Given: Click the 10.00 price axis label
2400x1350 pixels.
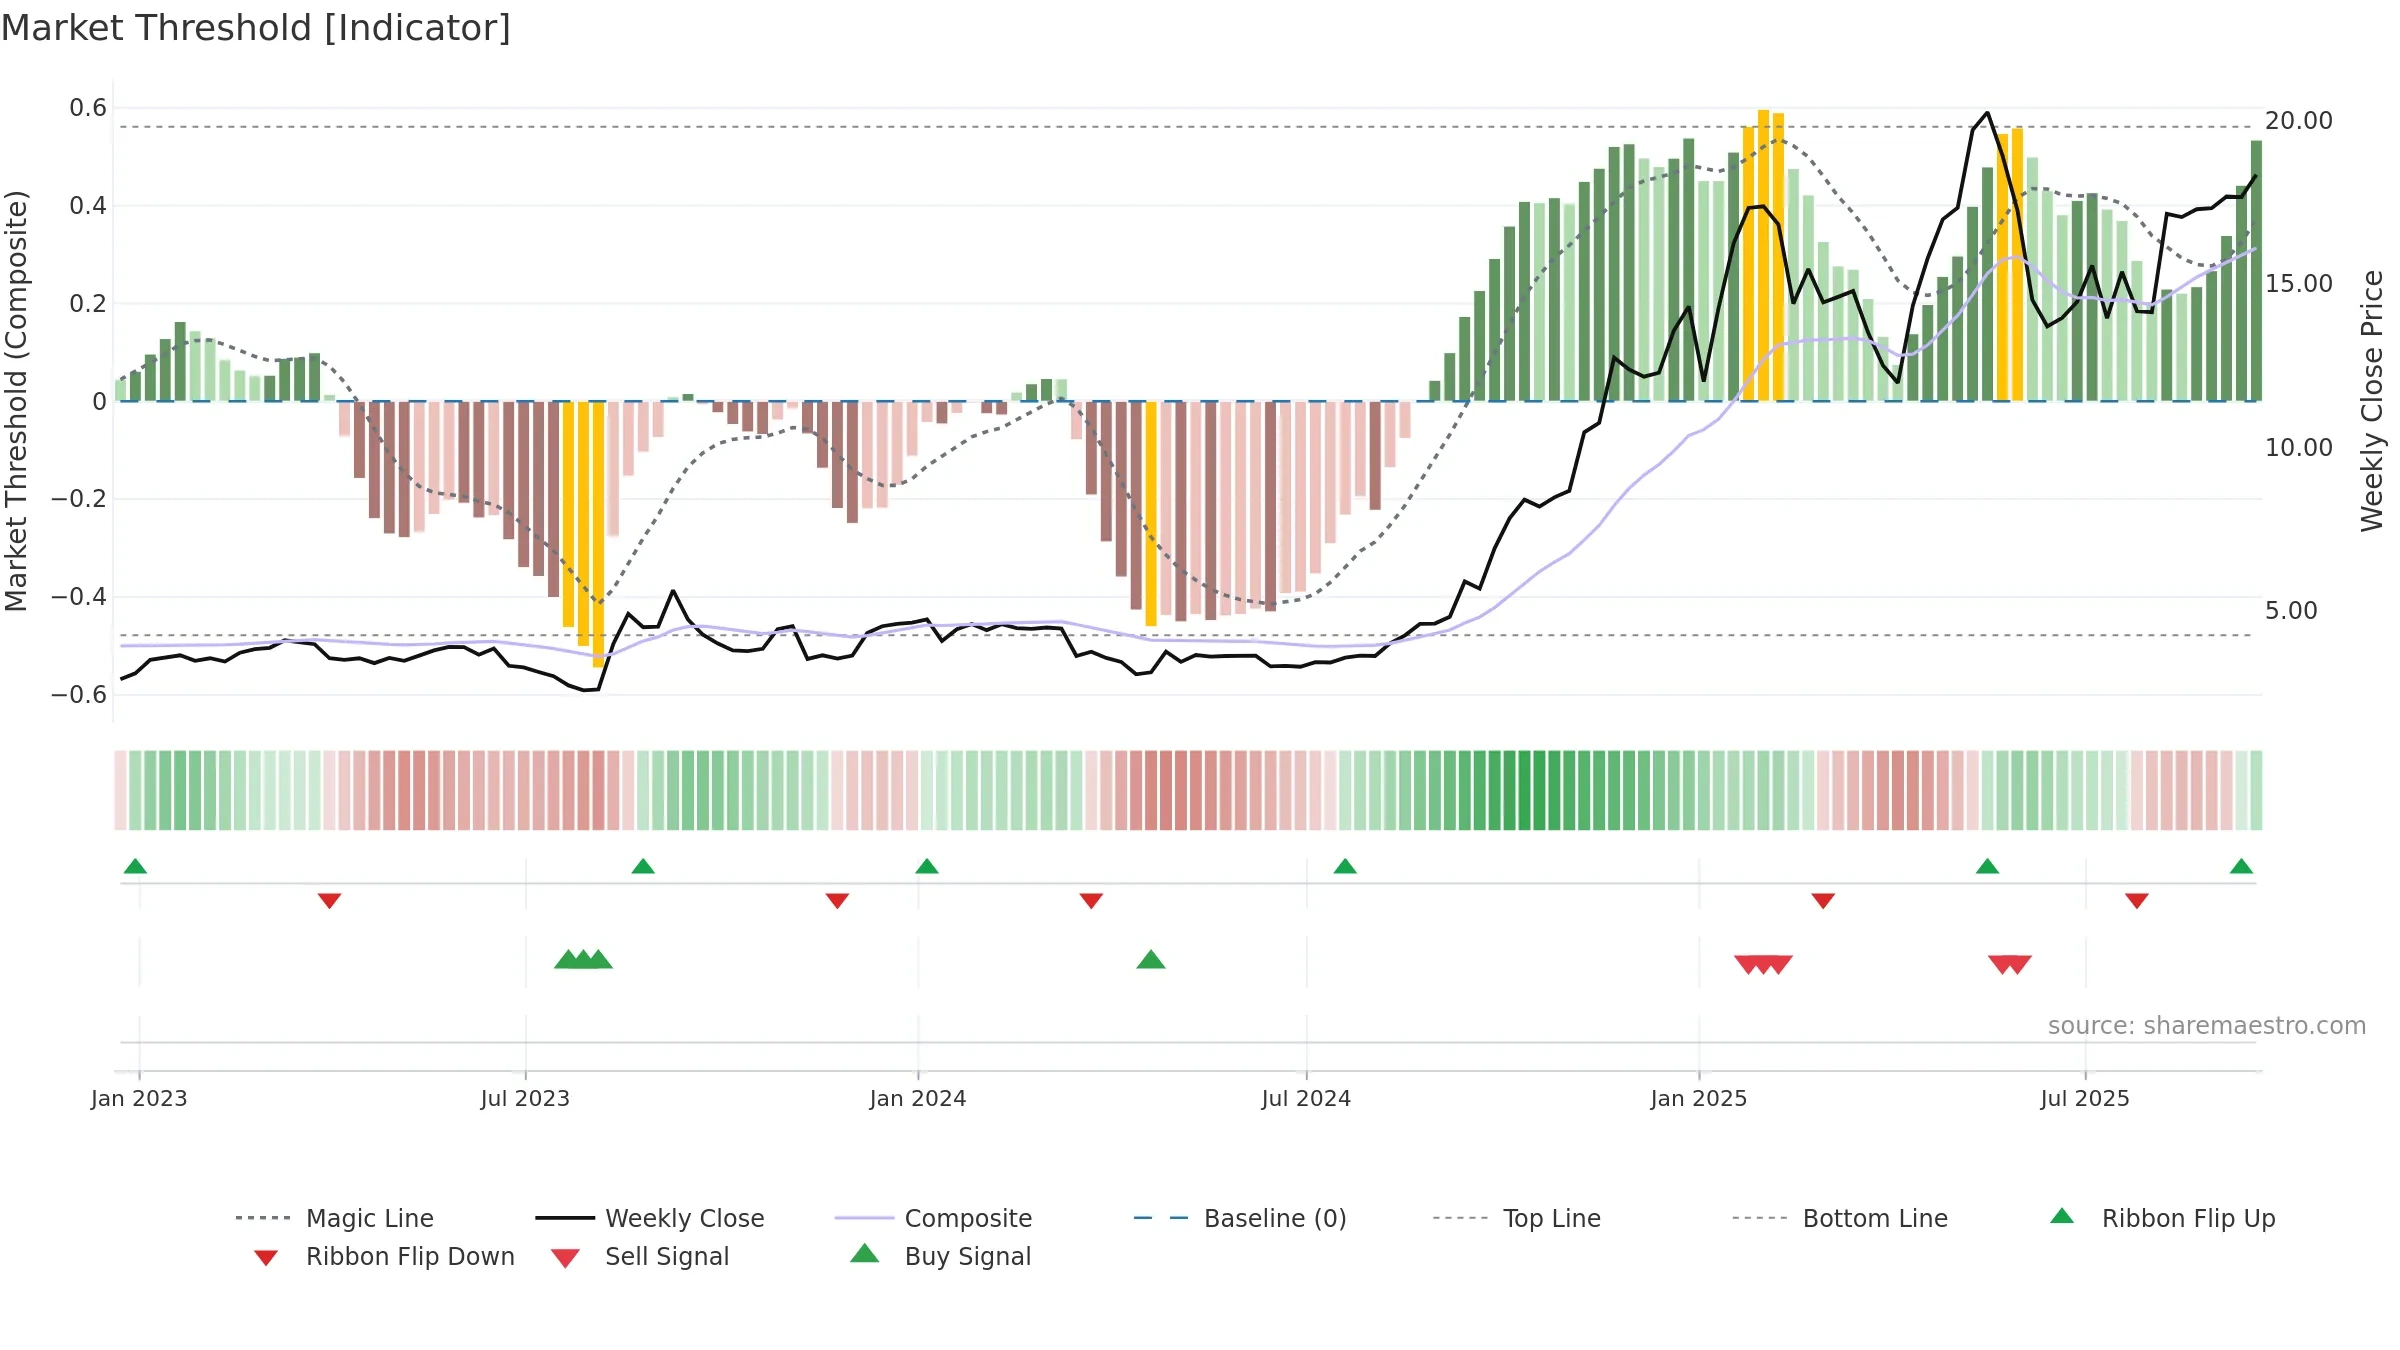Looking at the screenshot, I should click(2299, 447).
